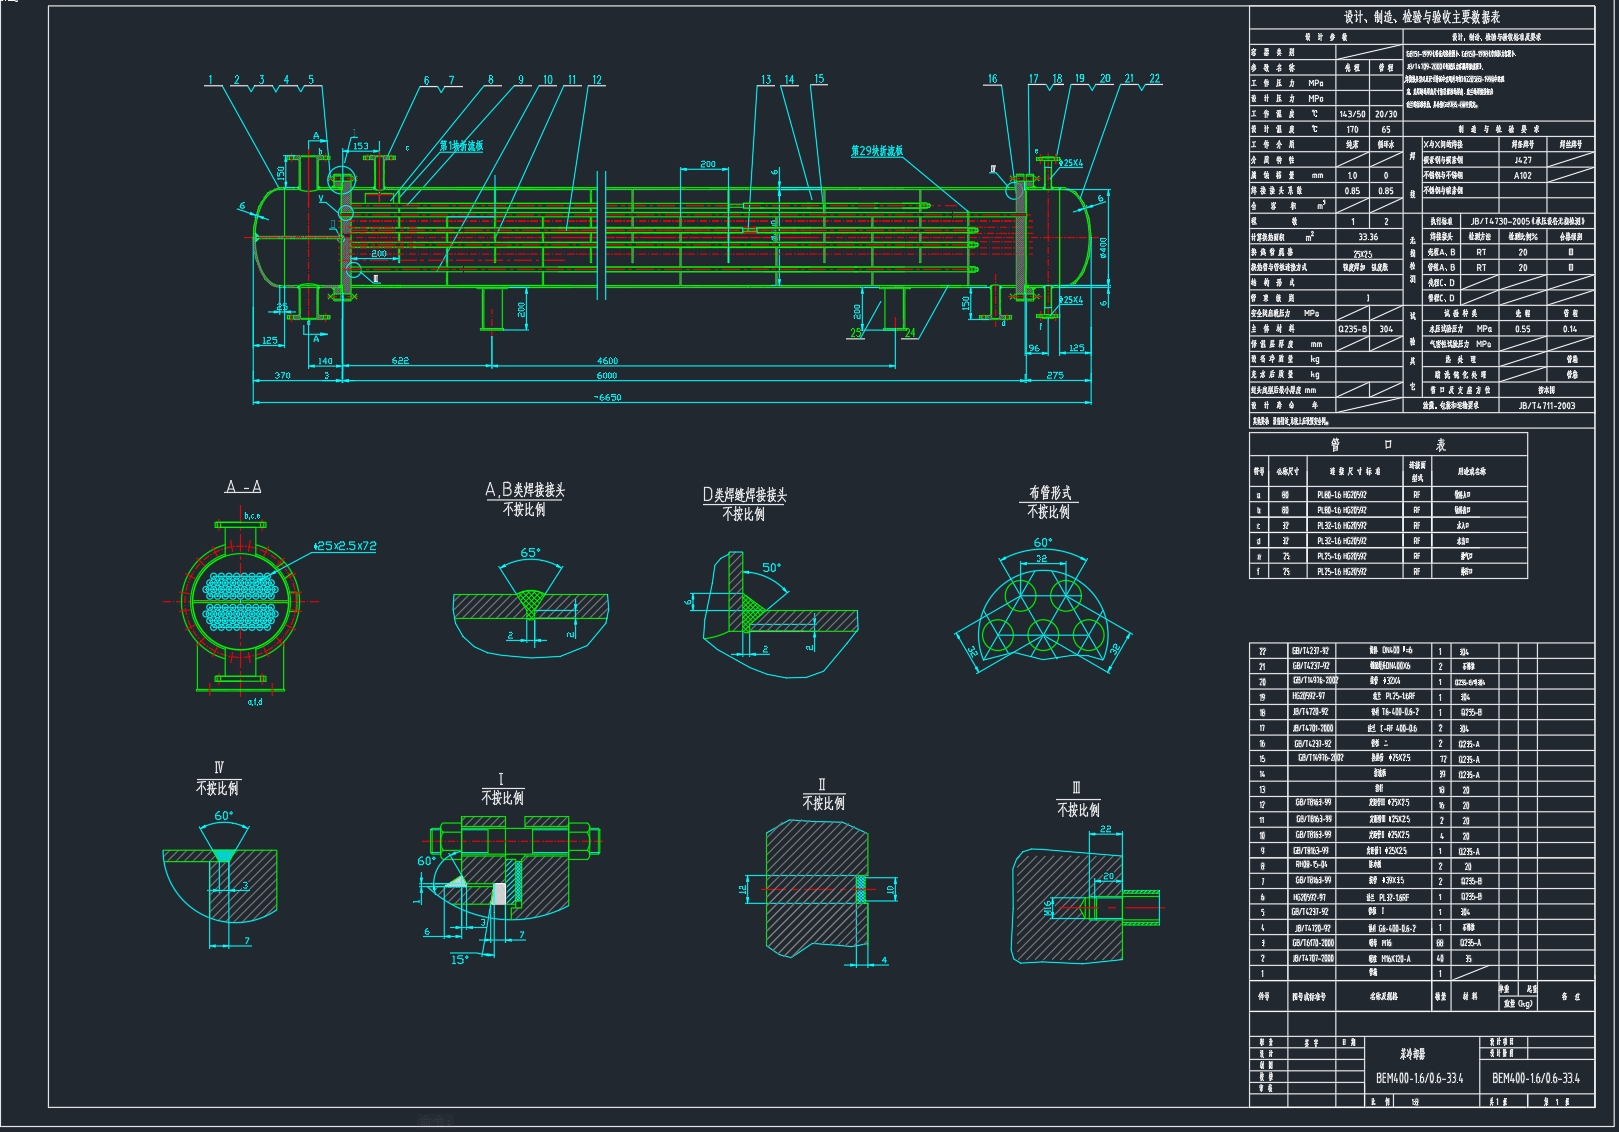Image resolution: width=1619 pixels, height=1132 pixels.
Task: Select the 4600 saddle spacing dimension
Action: (x=607, y=361)
